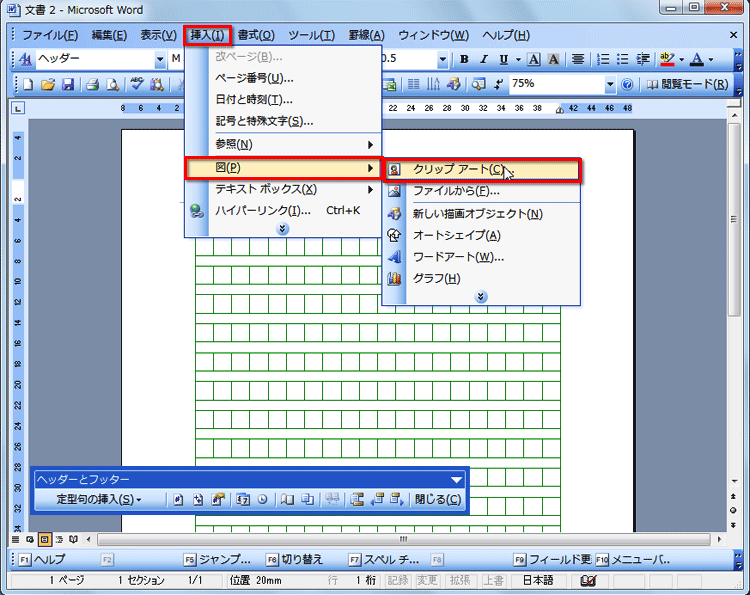Insert date icon in header footer toolbar
The width and height of the screenshot is (750, 595).
pos(243,500)
